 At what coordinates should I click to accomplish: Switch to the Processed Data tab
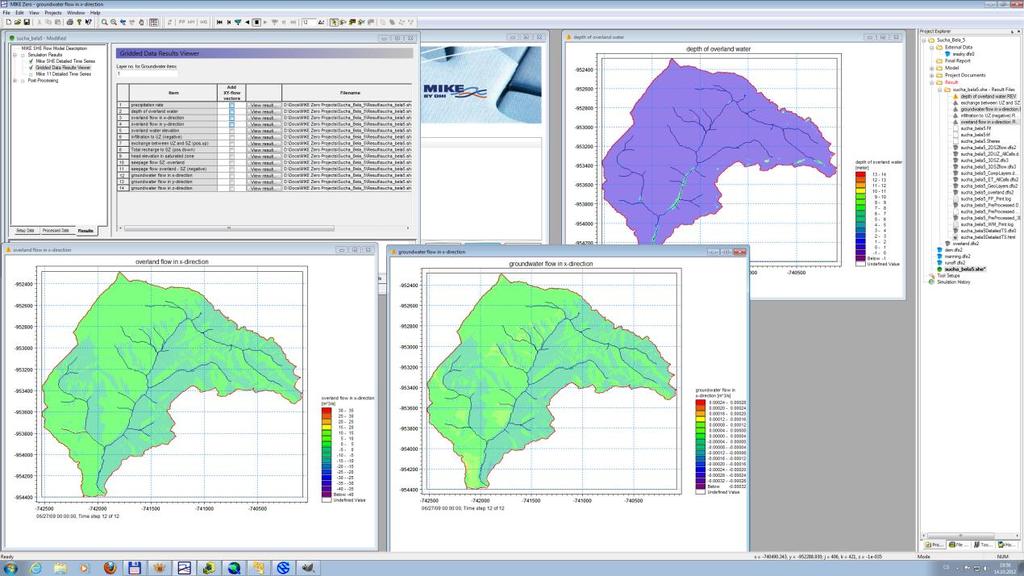(56, 231)
